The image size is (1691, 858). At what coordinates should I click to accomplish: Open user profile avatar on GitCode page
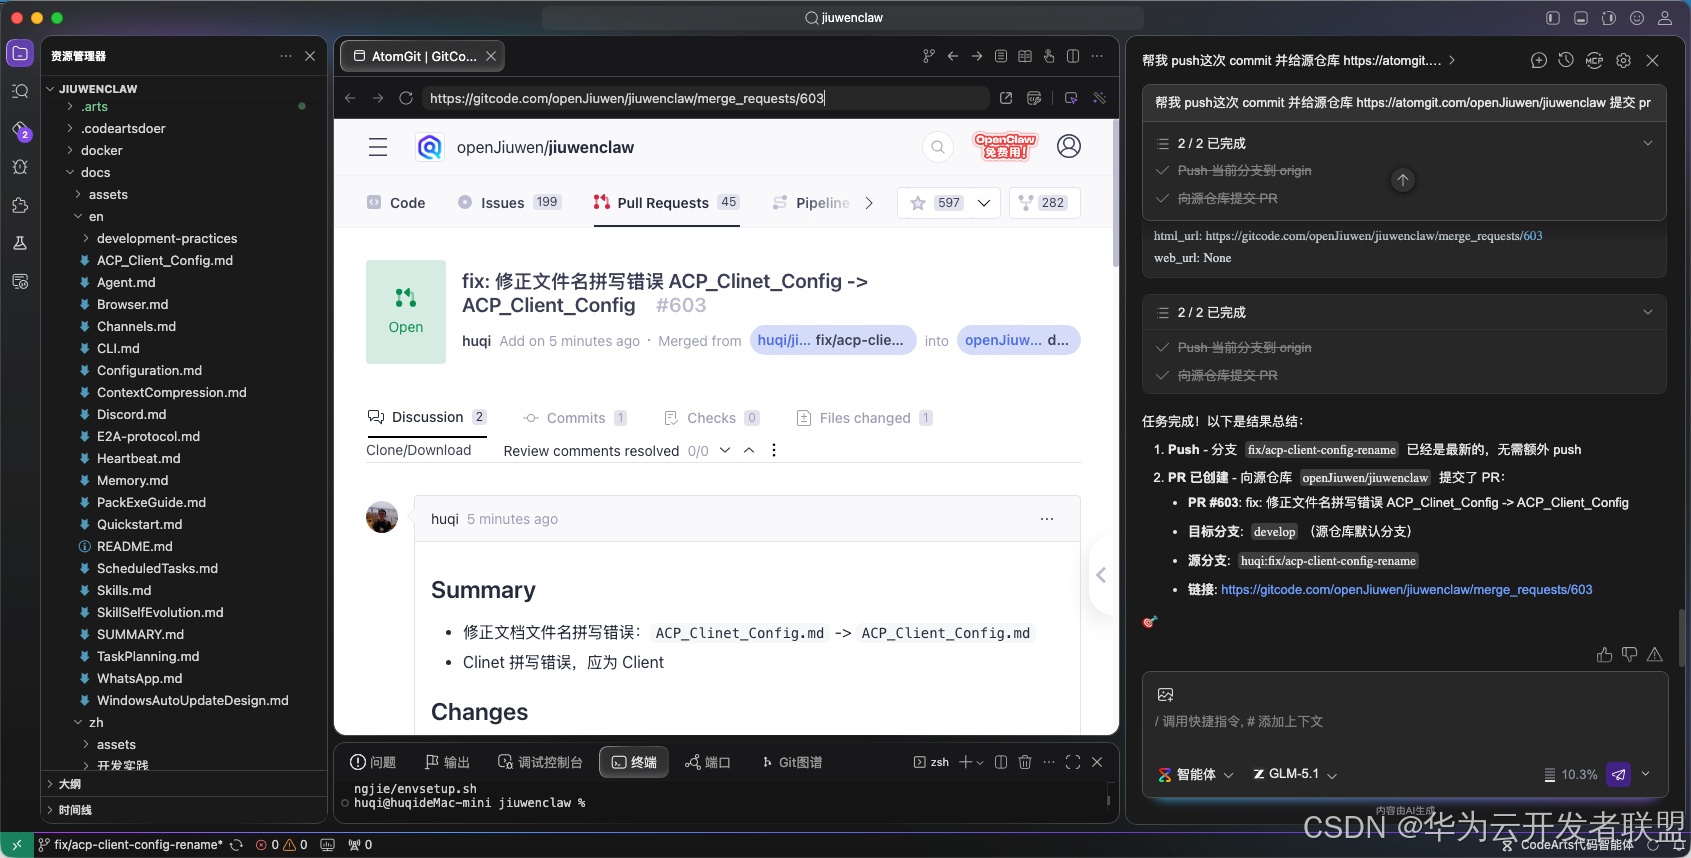[x=1069, y=146]
